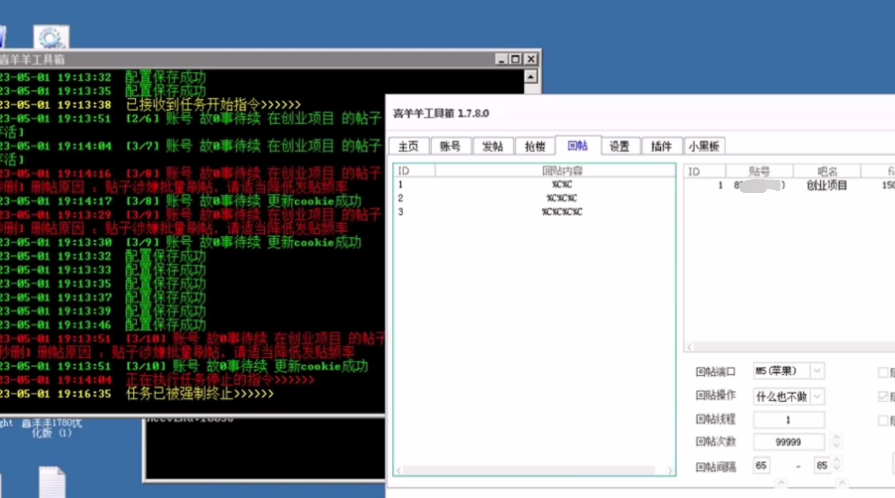Switch to the 主页 tab

[x=408, y=146]
